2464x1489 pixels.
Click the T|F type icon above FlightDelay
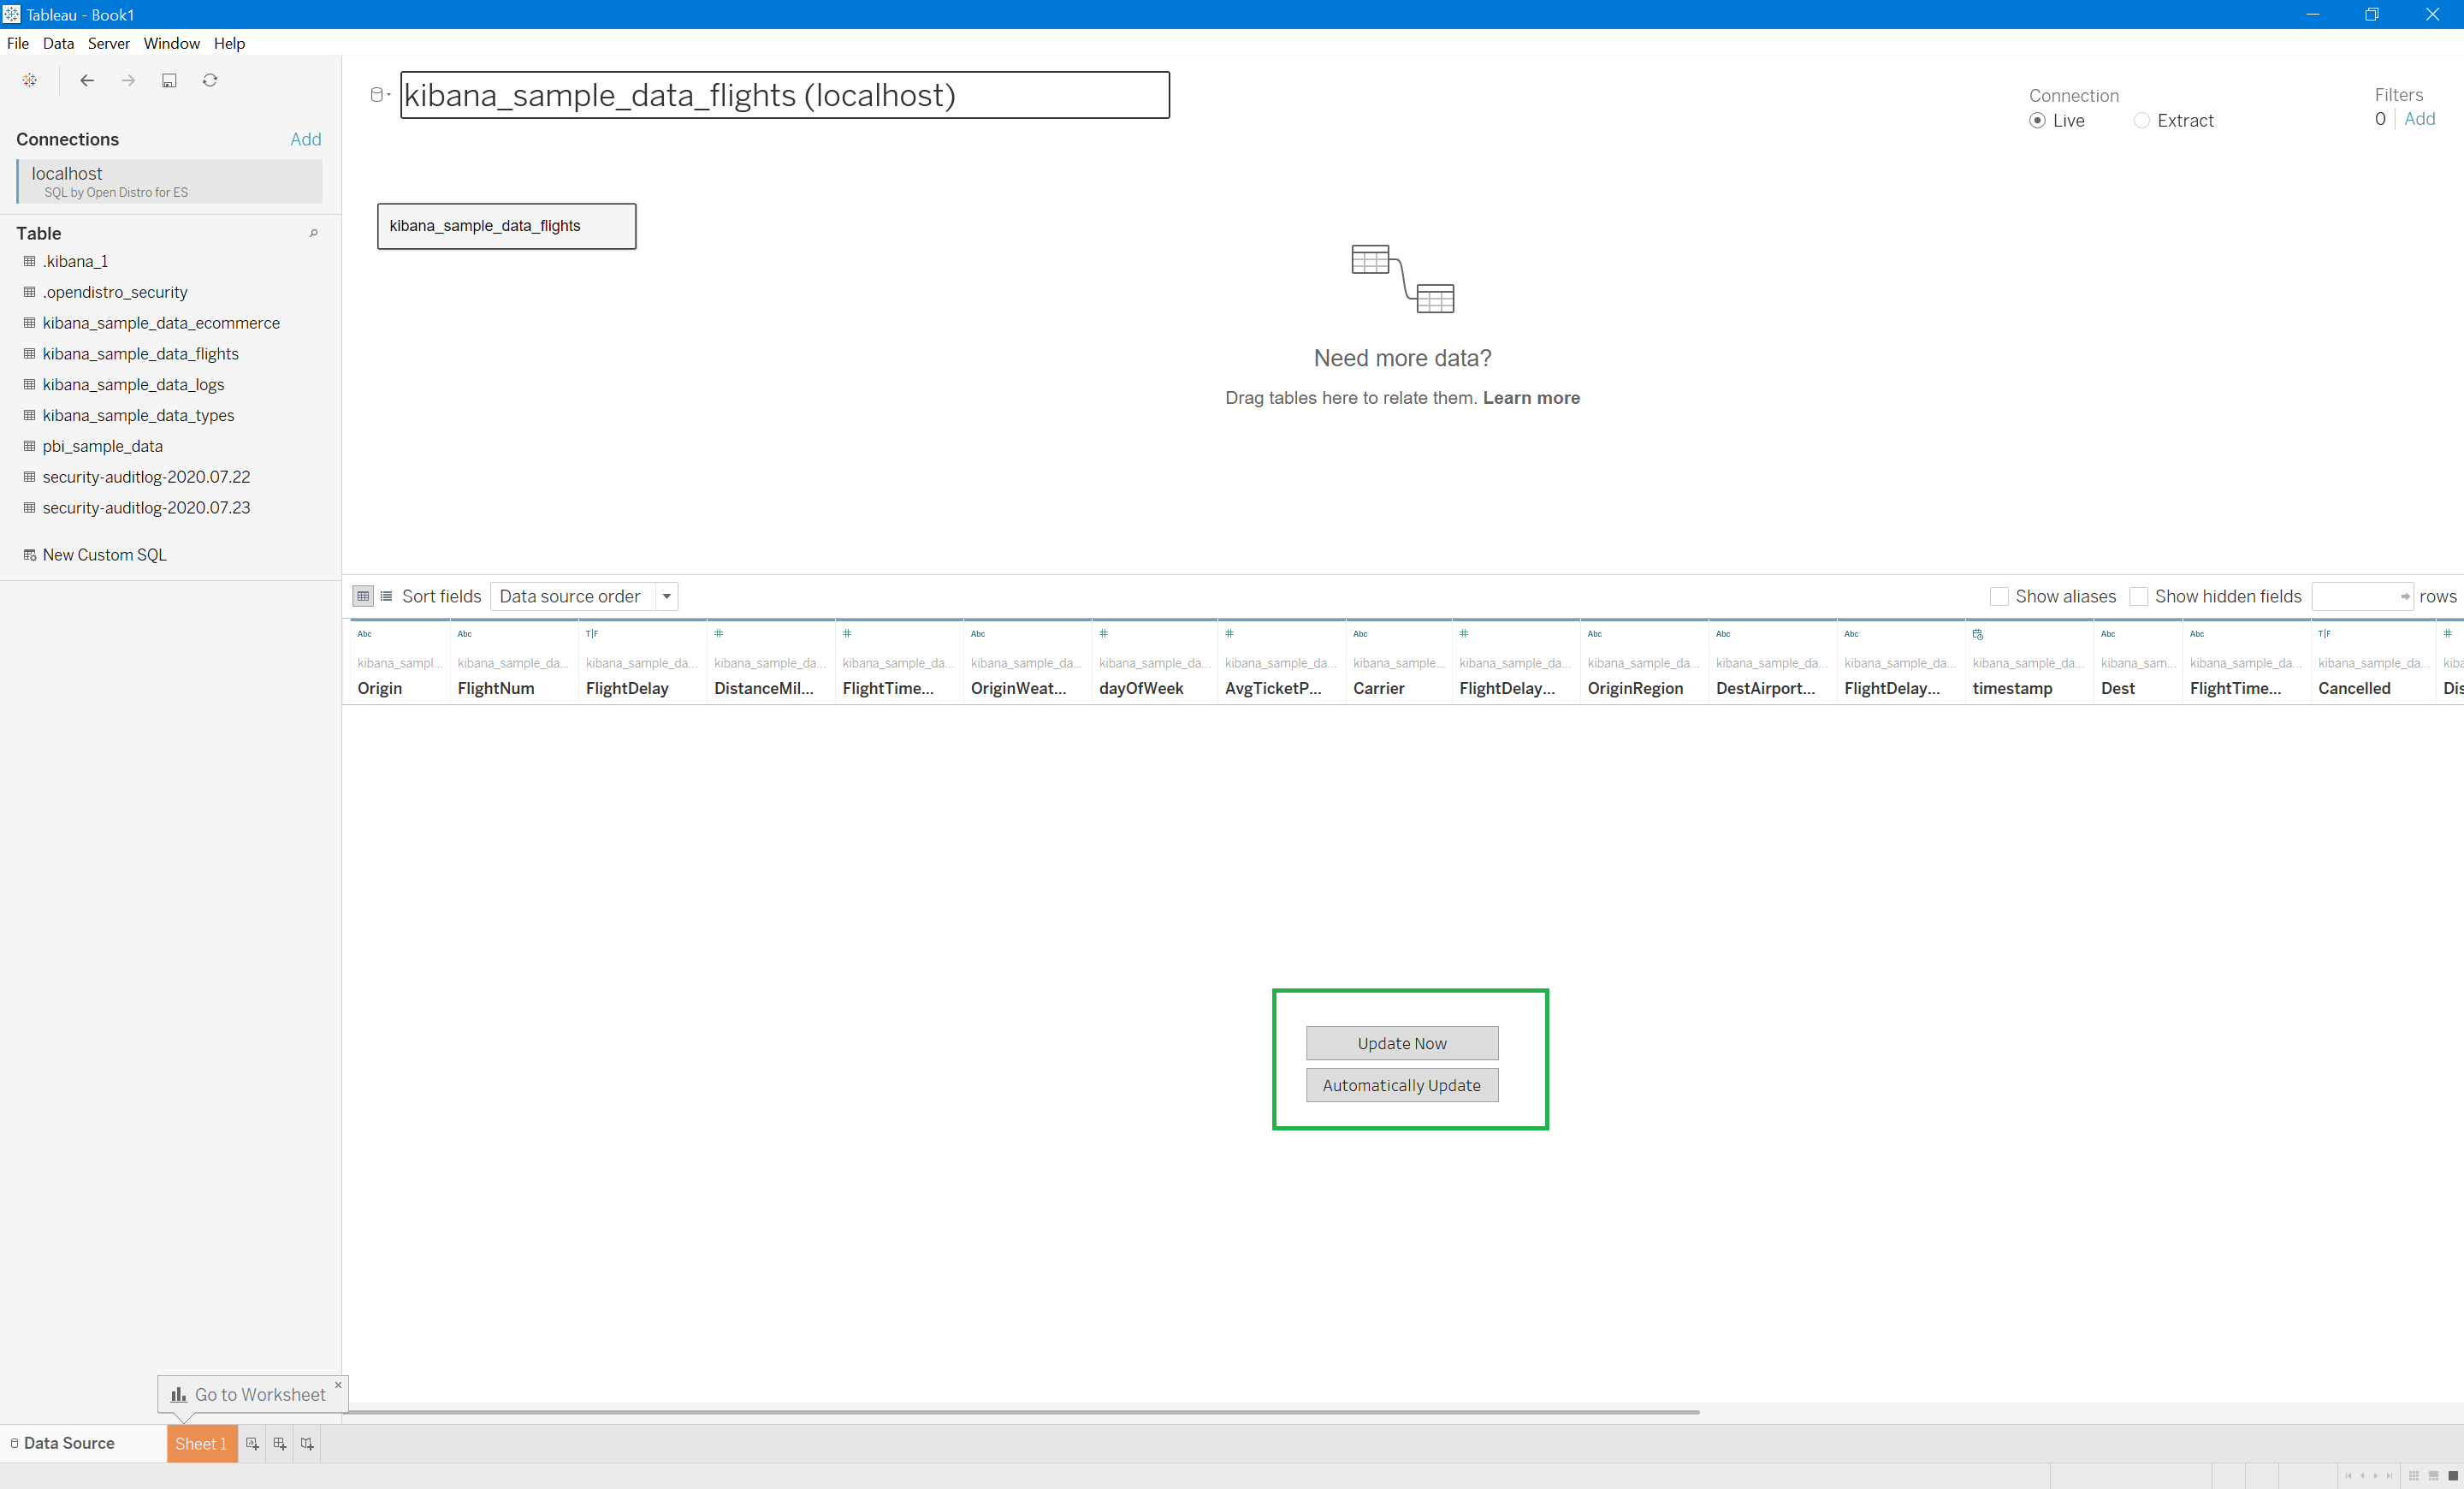[592, 634]
